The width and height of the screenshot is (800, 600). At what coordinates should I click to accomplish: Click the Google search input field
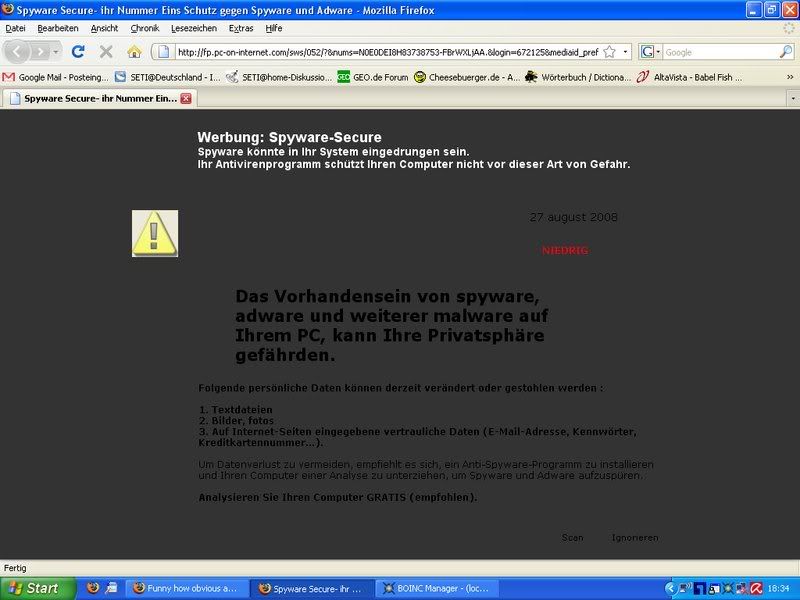coord(720,52)
